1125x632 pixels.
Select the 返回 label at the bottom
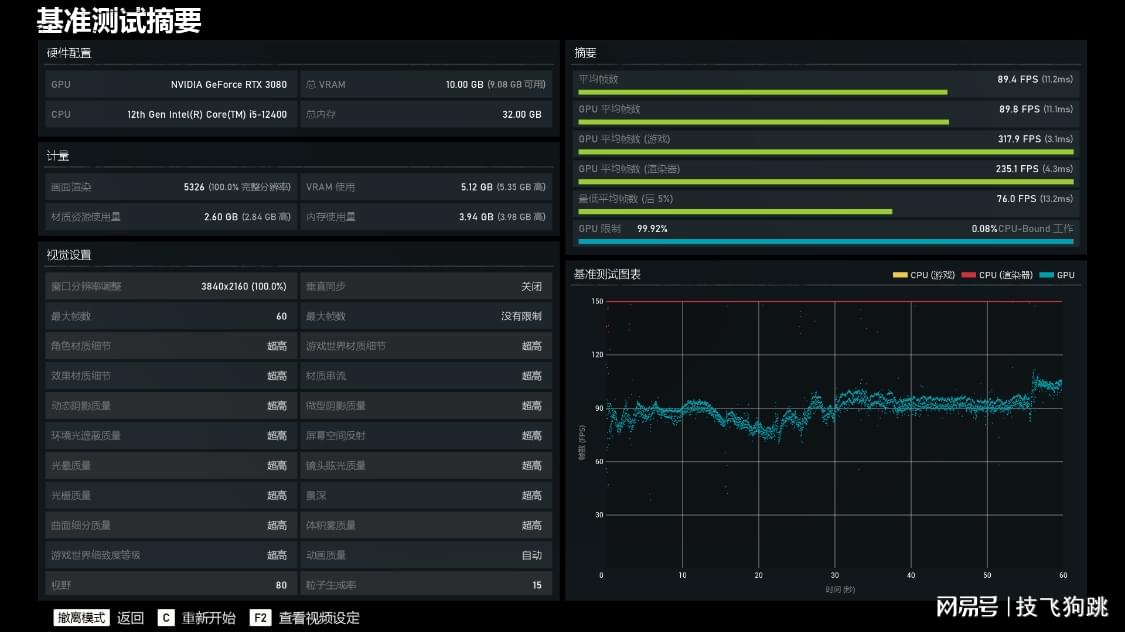coord(131,618)
